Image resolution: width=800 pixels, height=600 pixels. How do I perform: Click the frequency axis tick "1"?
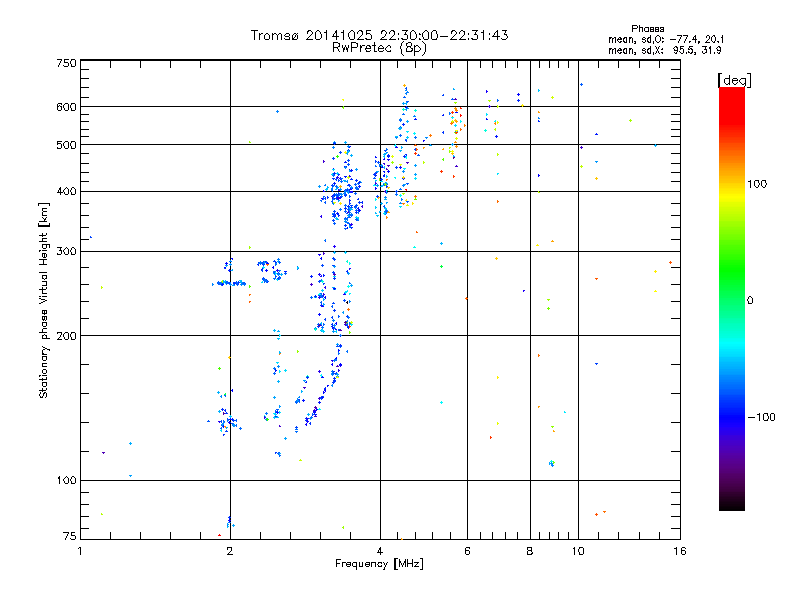(x=80, y=551)
